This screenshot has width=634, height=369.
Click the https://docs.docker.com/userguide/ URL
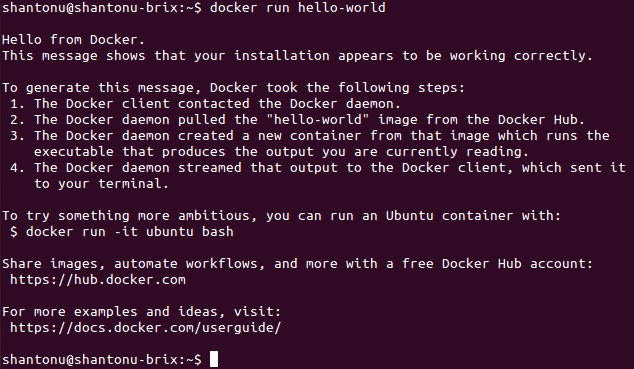(145, 328)
